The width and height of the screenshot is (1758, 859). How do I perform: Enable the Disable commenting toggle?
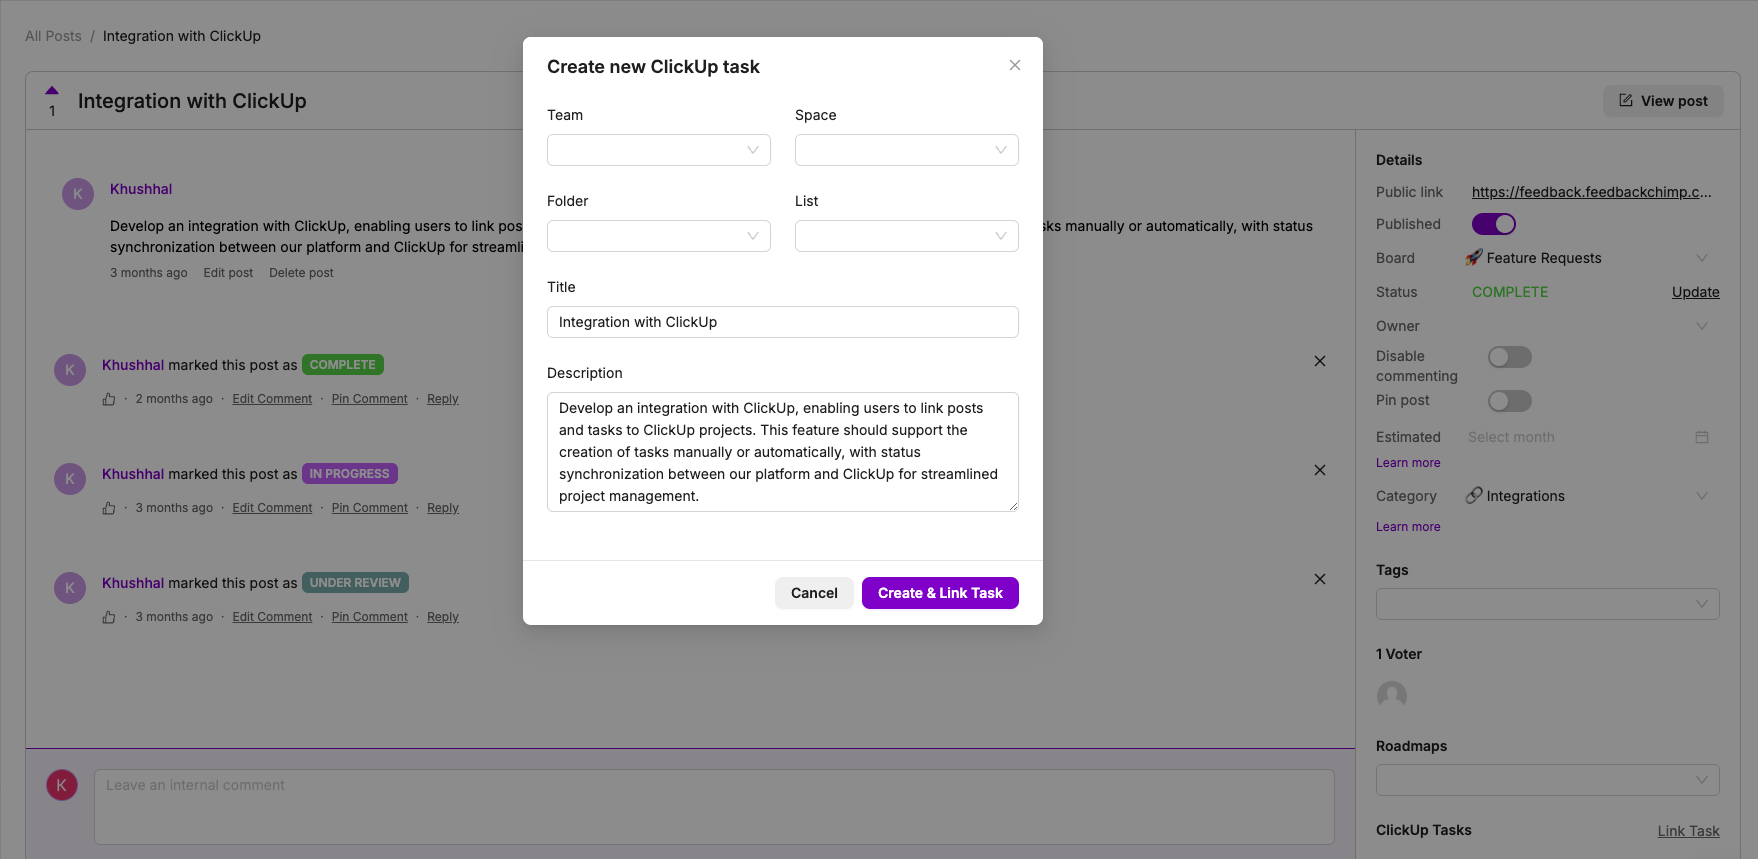tap(1509, 357)
